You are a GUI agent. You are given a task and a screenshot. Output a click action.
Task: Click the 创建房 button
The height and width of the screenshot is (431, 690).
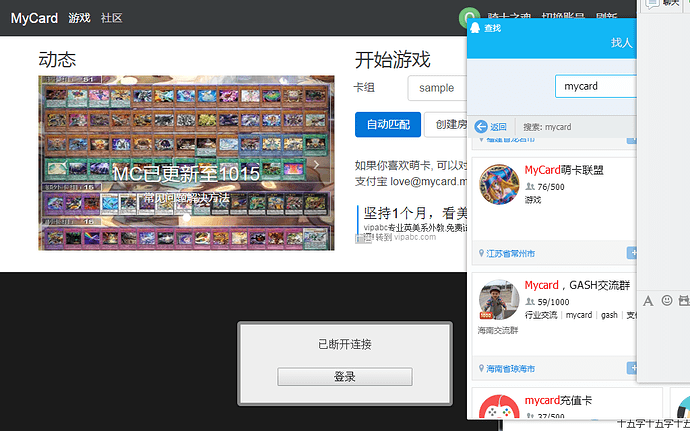446,125
